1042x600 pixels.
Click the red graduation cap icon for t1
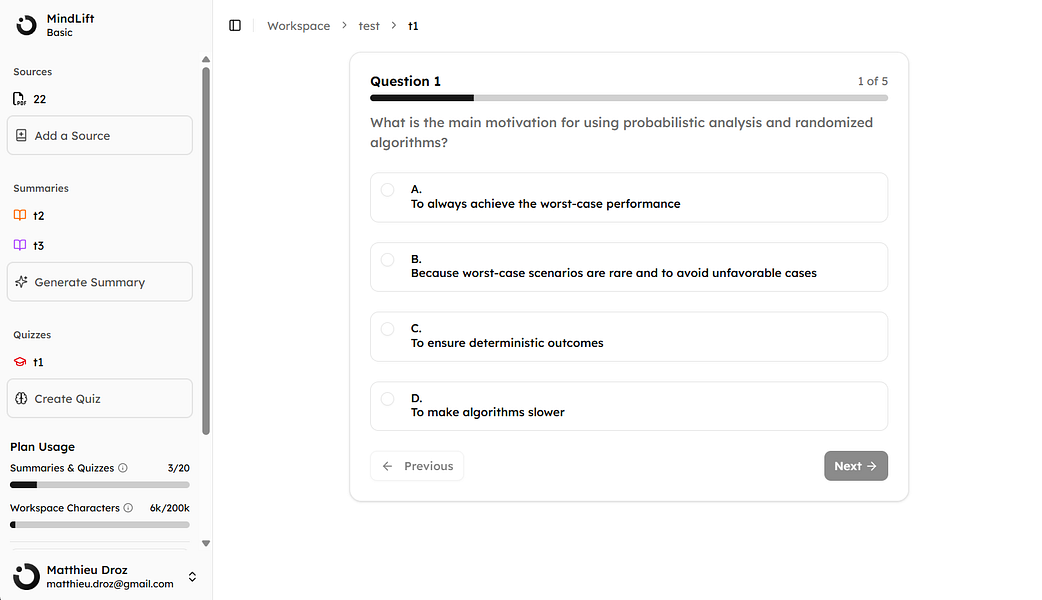click(20, 362)
